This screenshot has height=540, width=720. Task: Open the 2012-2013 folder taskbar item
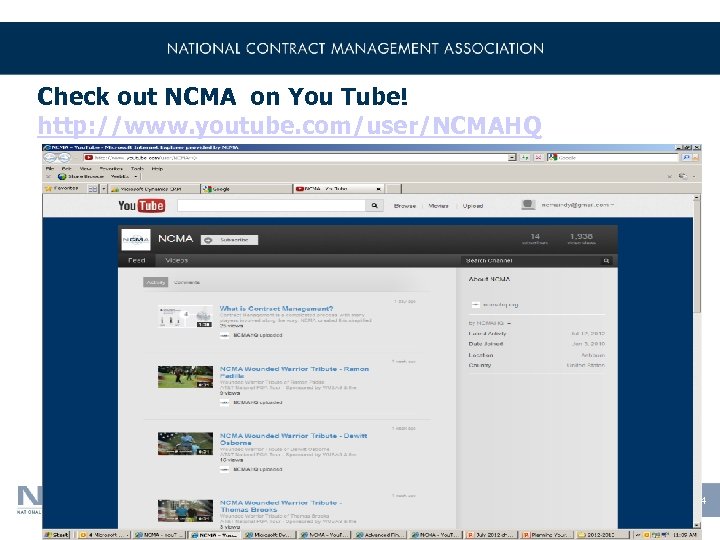(602, 534)
